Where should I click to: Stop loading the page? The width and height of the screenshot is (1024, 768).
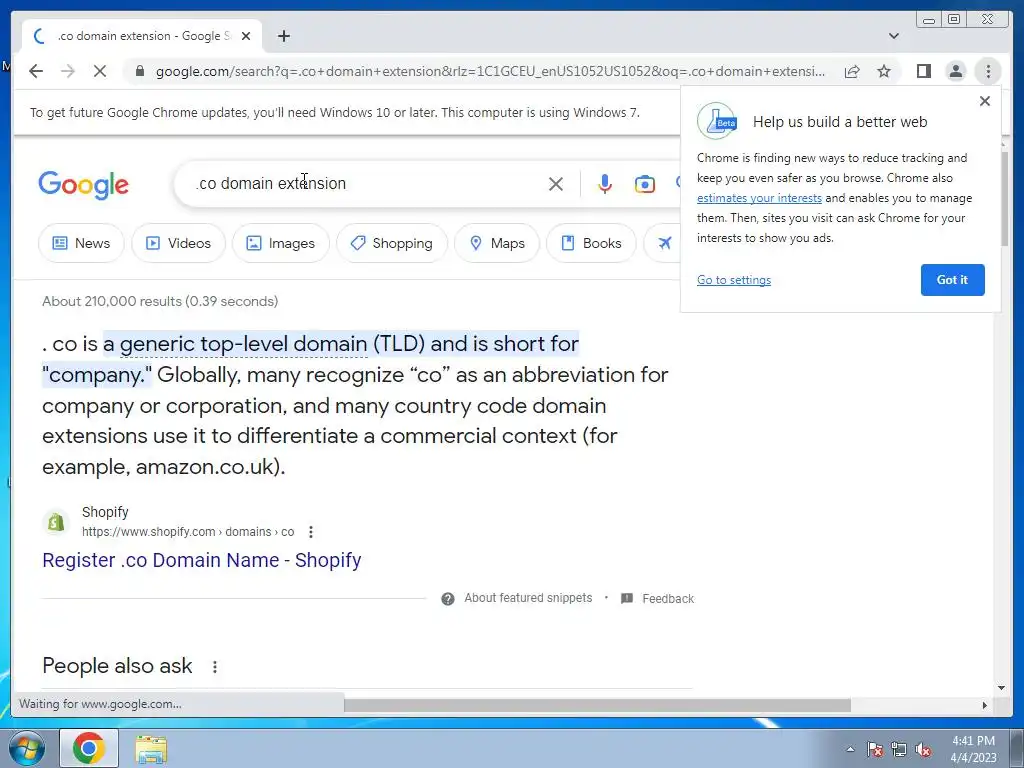(x=100, y=71)
